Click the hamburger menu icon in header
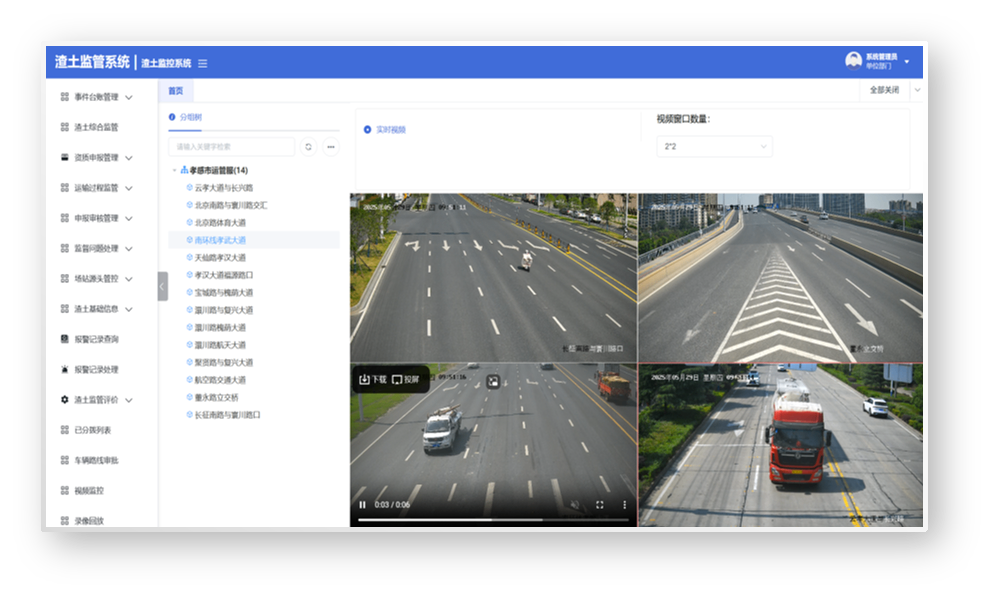The width and height of the screenshot is (993, 597). [x=203, y=63]
